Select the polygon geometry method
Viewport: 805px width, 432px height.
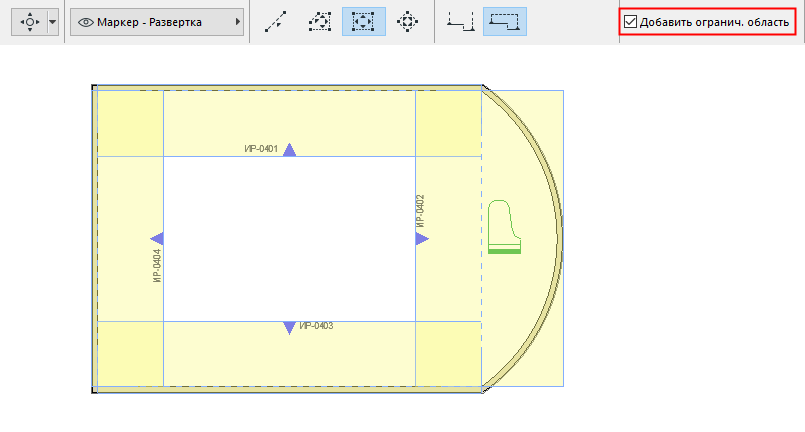(x=318, y=21)
